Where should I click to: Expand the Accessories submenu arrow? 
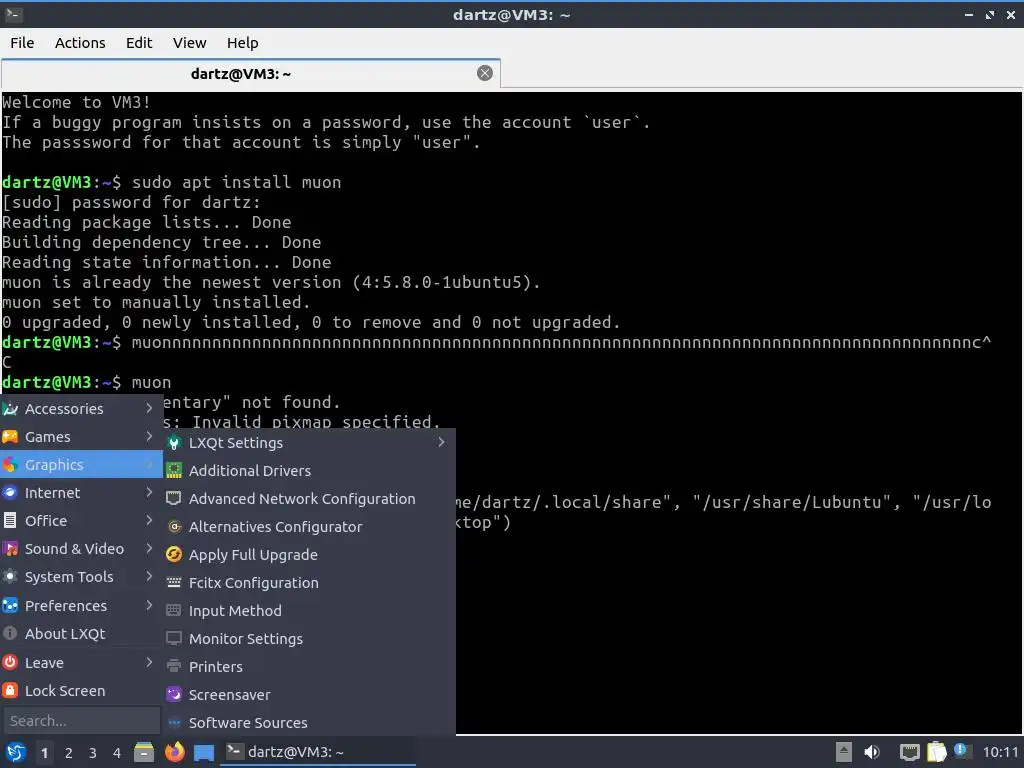149,408
